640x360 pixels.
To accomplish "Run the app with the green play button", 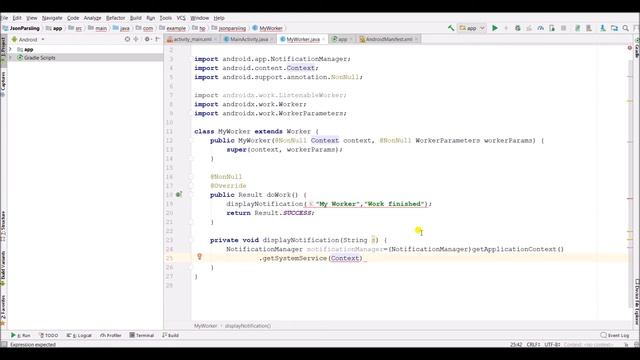I will point(495,28).
